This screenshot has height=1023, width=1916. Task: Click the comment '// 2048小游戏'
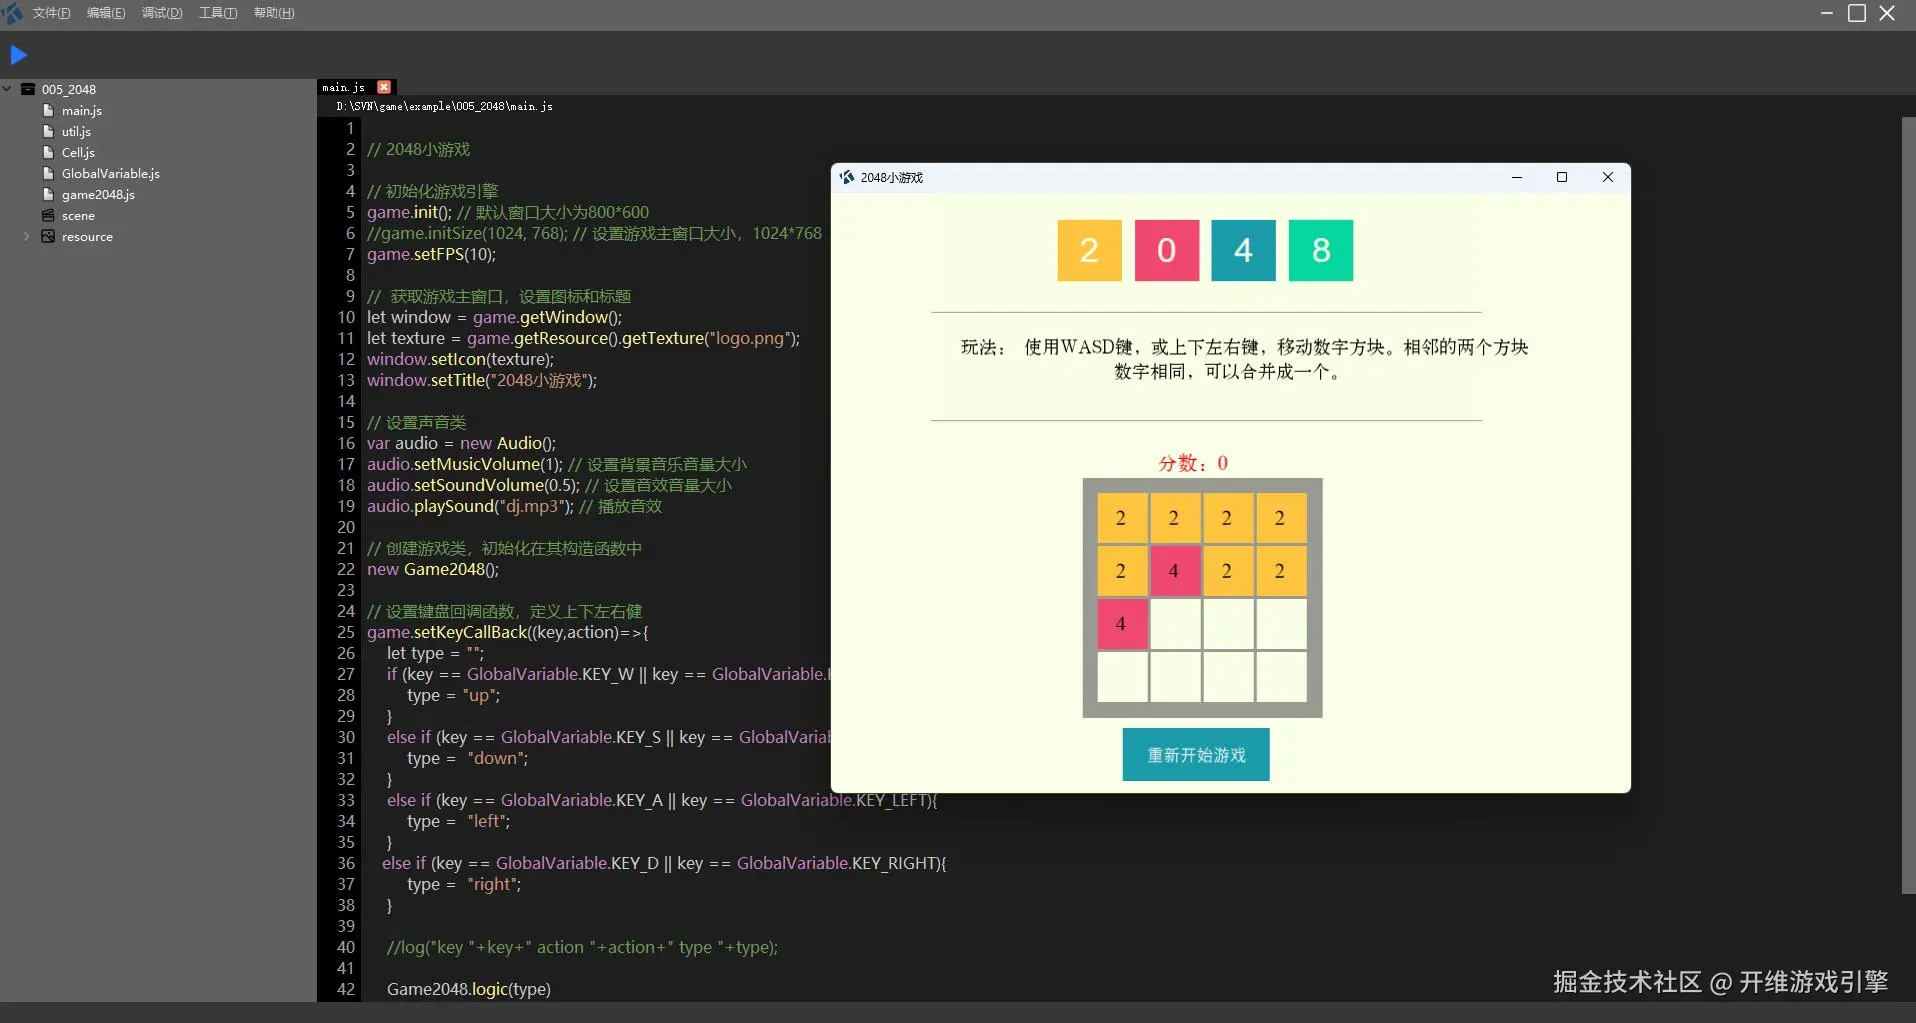click(418, 149)
